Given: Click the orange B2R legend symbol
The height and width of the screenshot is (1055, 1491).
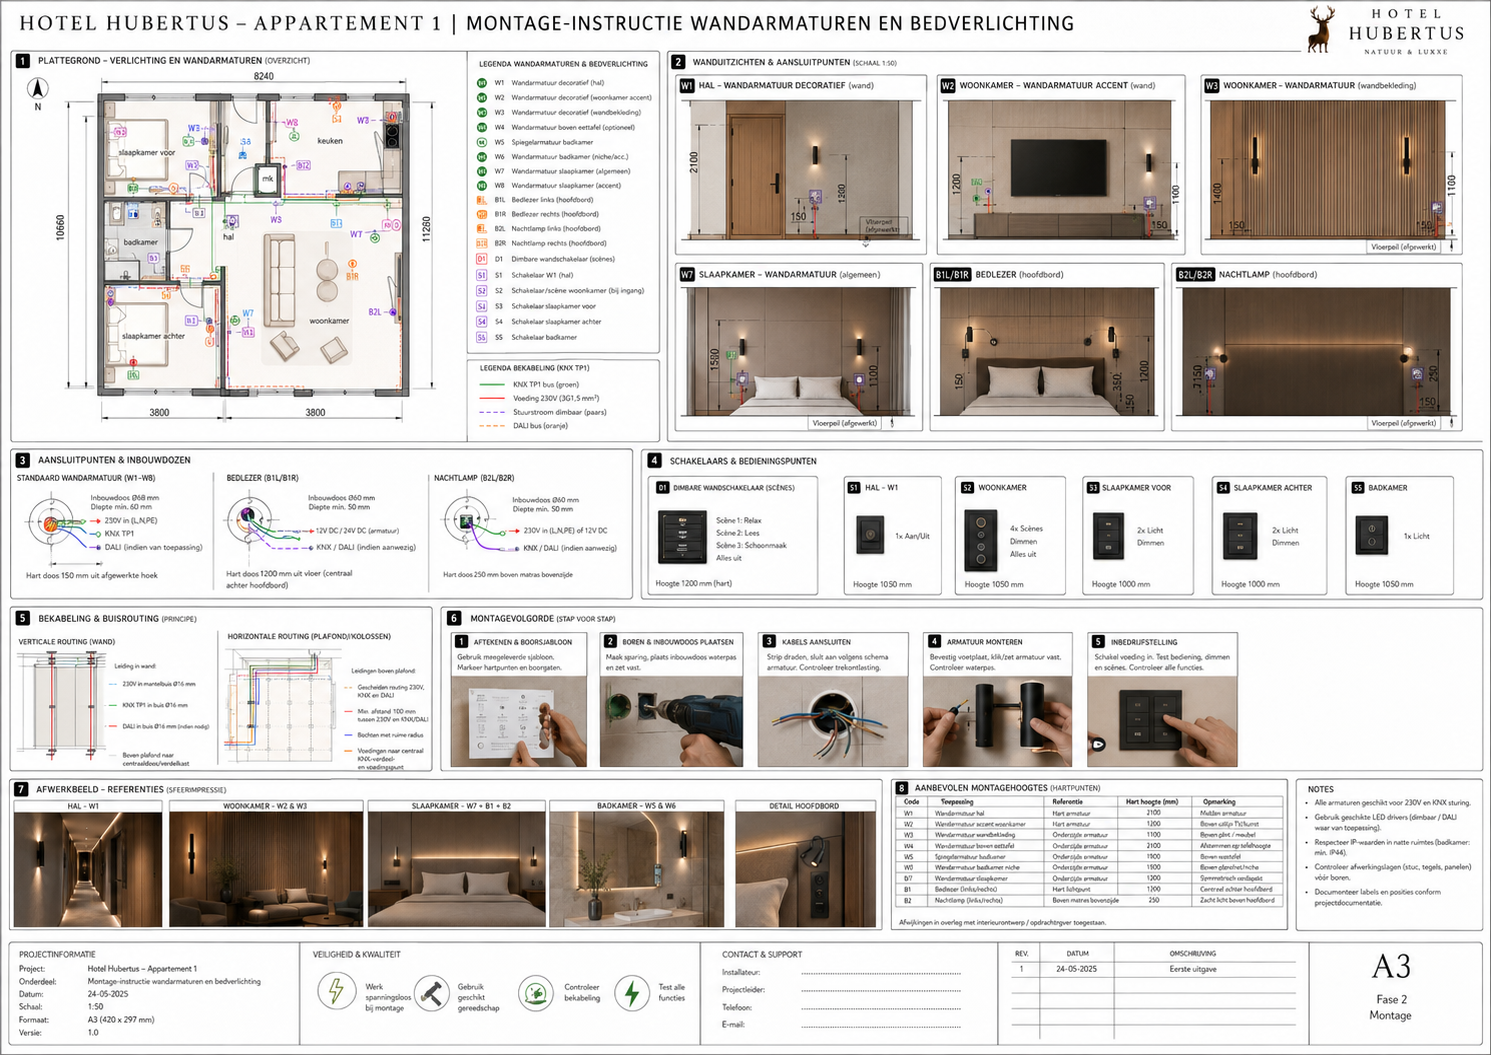Looking at the screenshot, I should click(x=482, y=243).
